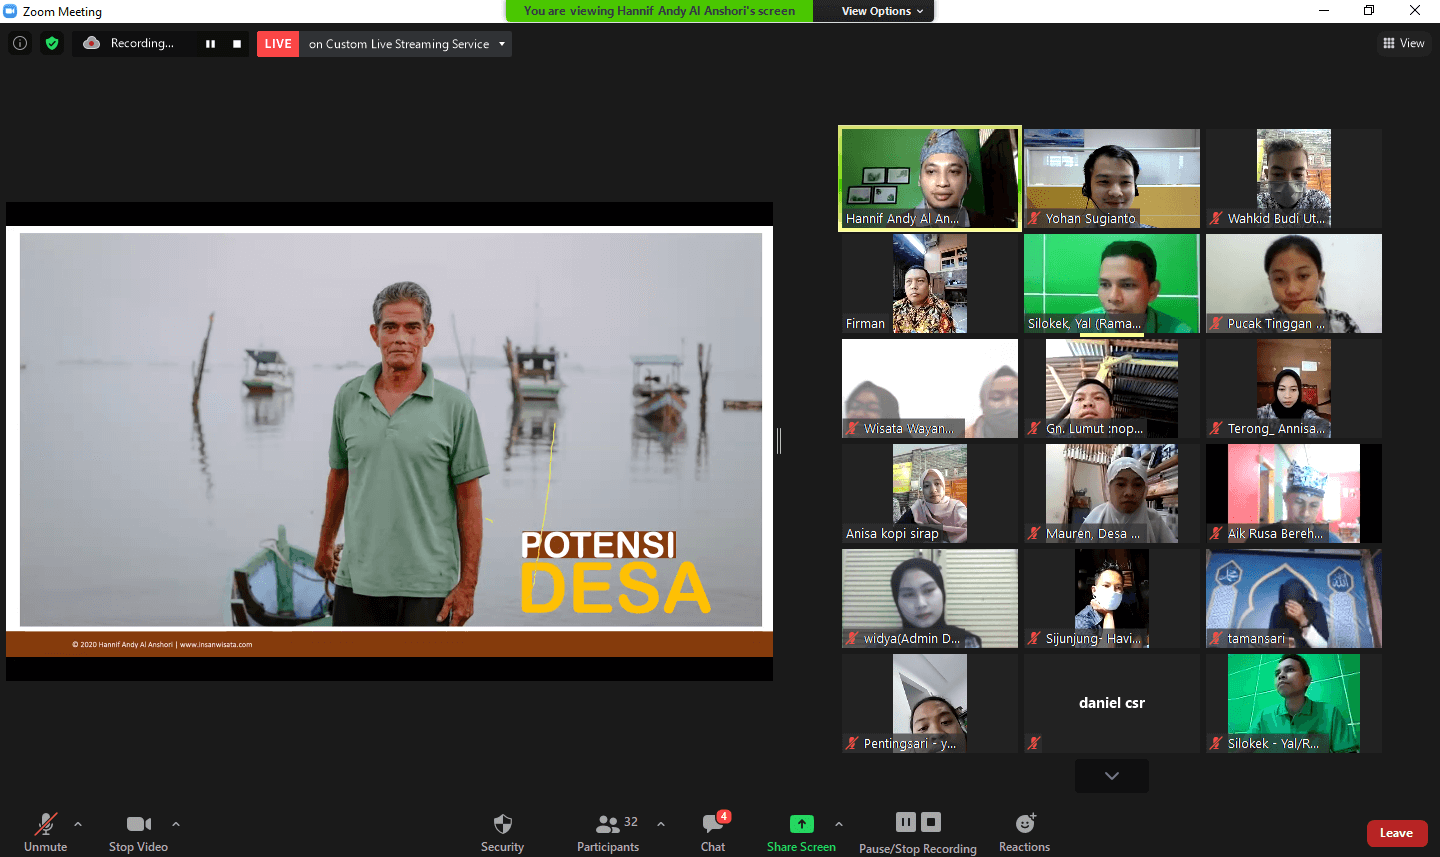1440x857 pixels.
Task: Select Yohan Sugianto's video thumbnail
Action: coord(1111,178)
